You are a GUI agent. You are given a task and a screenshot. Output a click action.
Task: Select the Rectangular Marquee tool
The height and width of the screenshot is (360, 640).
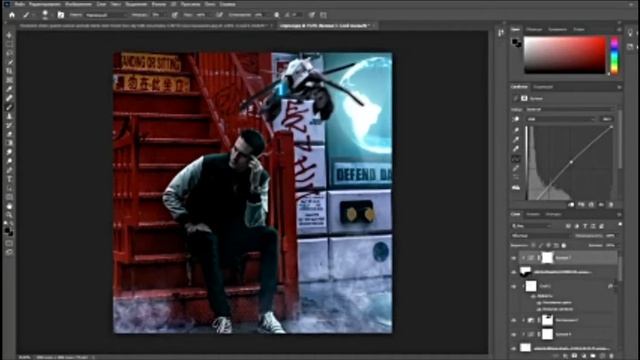(x=9, y=44)
